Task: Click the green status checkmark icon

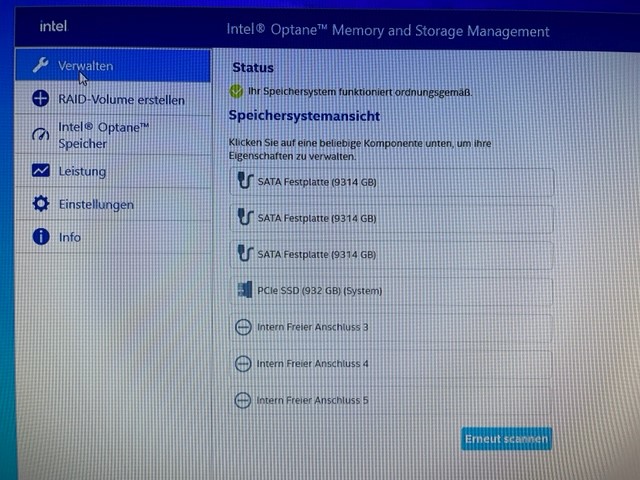Action: click(236, 91)
